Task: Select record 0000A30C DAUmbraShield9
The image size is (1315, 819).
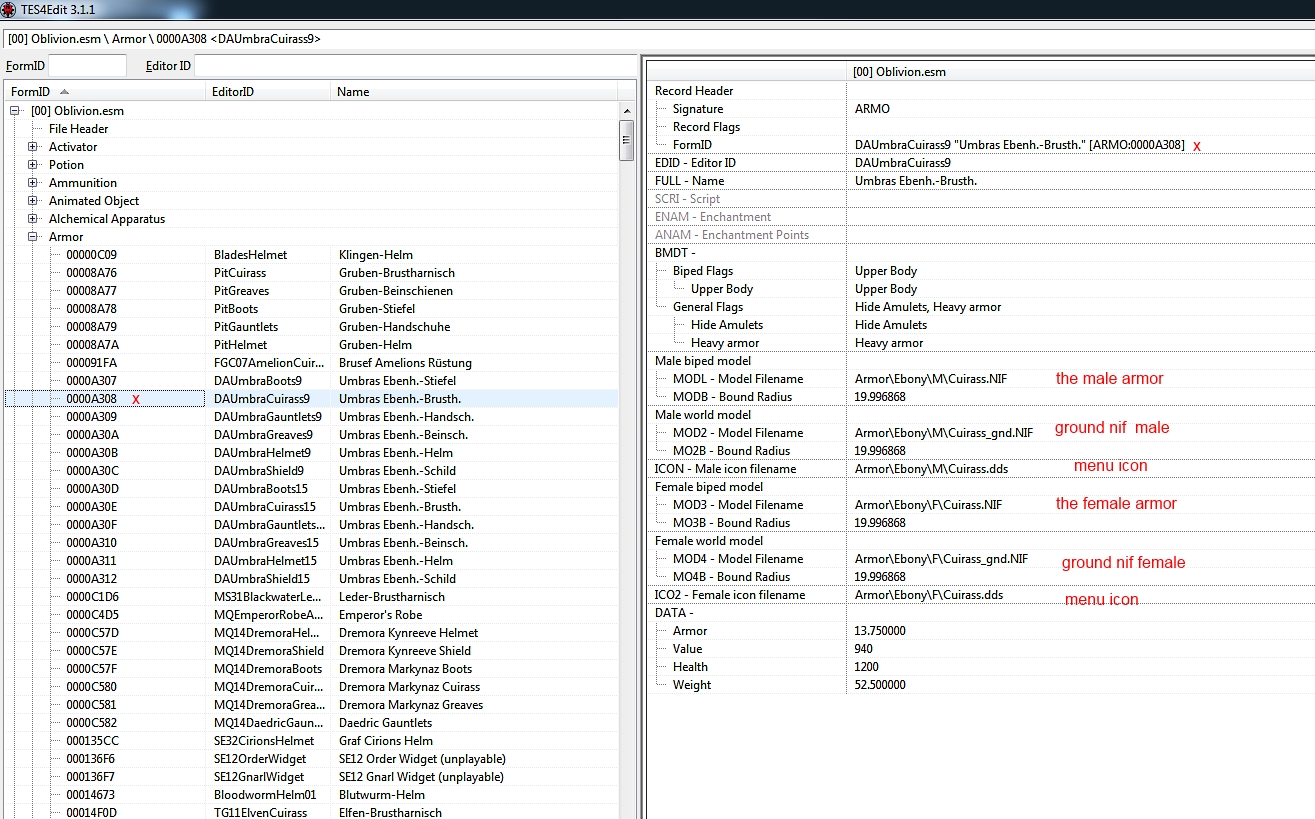Action: pos(311,471)
